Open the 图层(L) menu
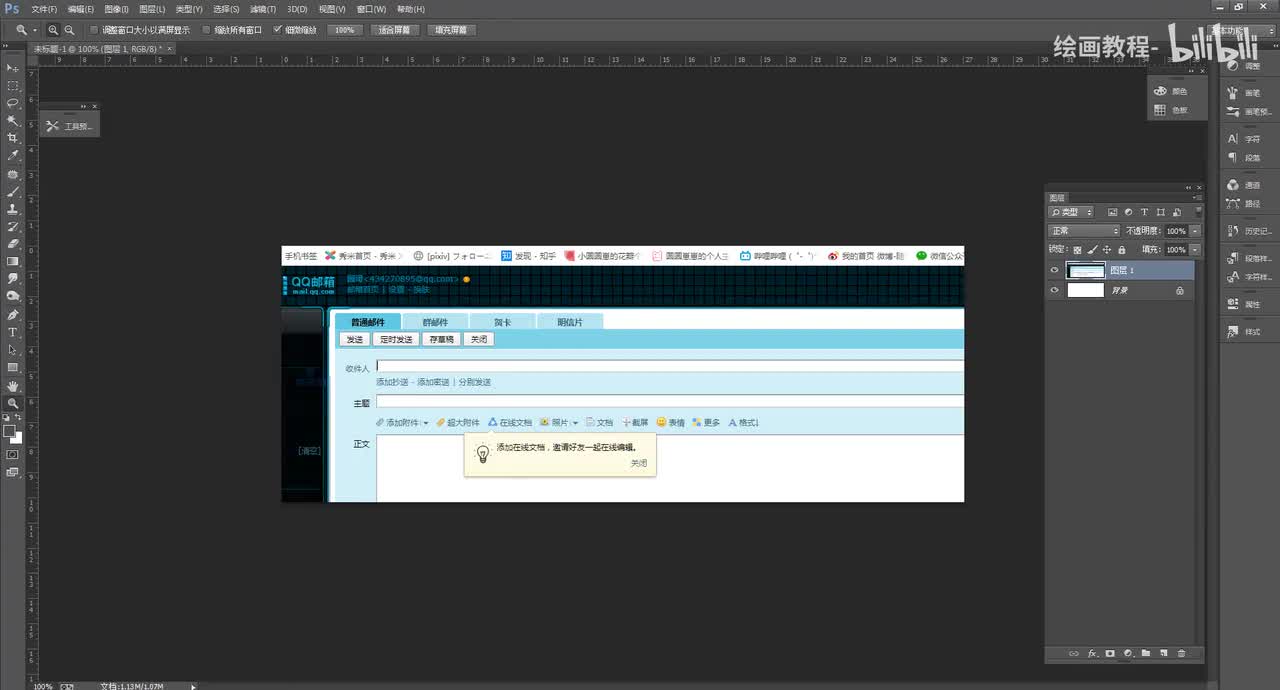1280x690 pixels. click(152, 9)
